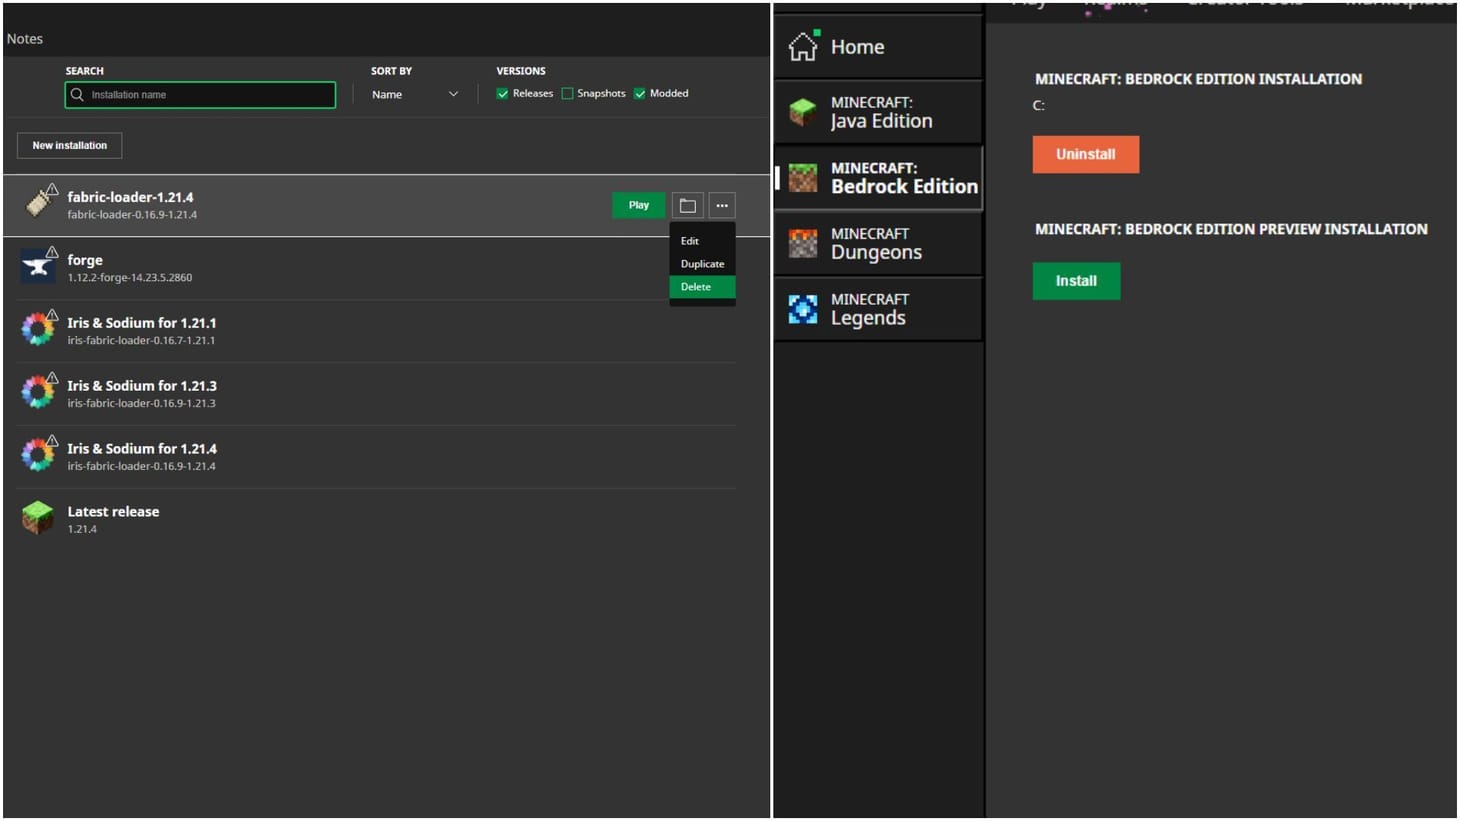This screenshot has width=1460, height=821.
Task: Enable the Snapshots versions checkbox
Action: (x=567, y=94)
